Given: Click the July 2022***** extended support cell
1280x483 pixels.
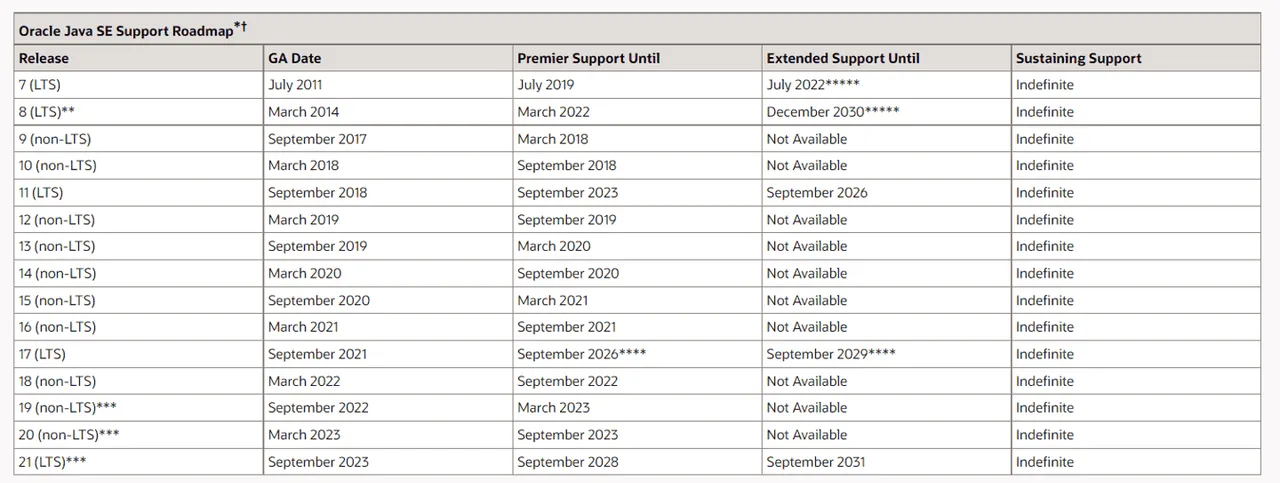Looking at the screenshot, I should [813, 85].
